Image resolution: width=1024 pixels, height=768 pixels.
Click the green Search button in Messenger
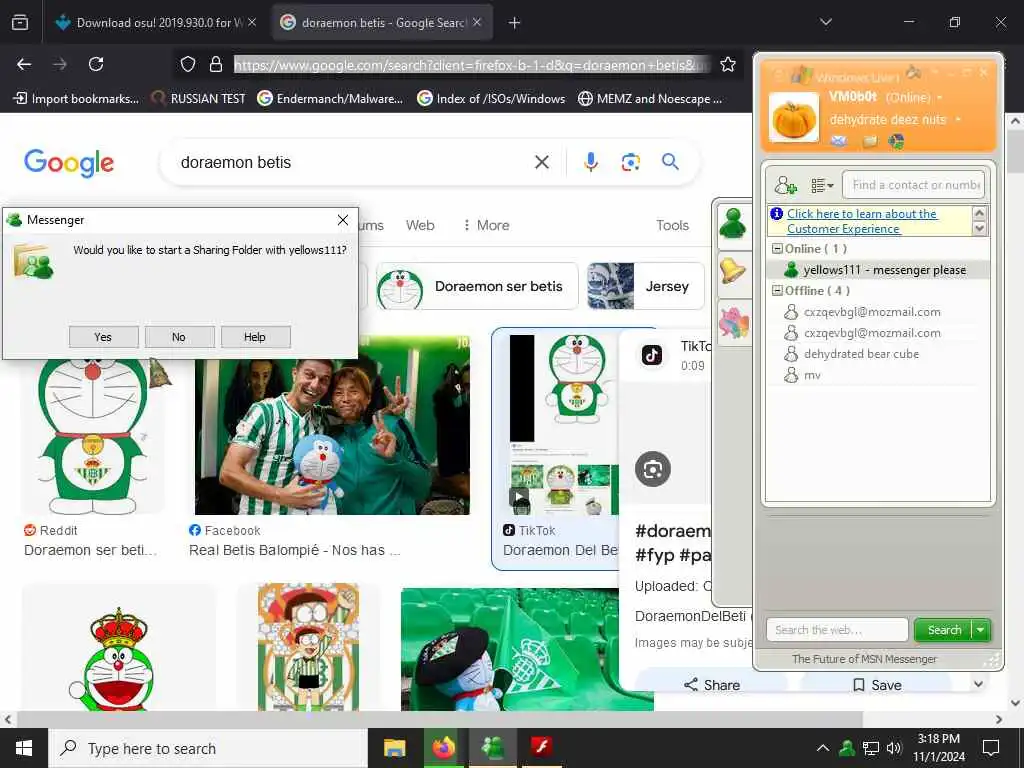tap(944, 630)
